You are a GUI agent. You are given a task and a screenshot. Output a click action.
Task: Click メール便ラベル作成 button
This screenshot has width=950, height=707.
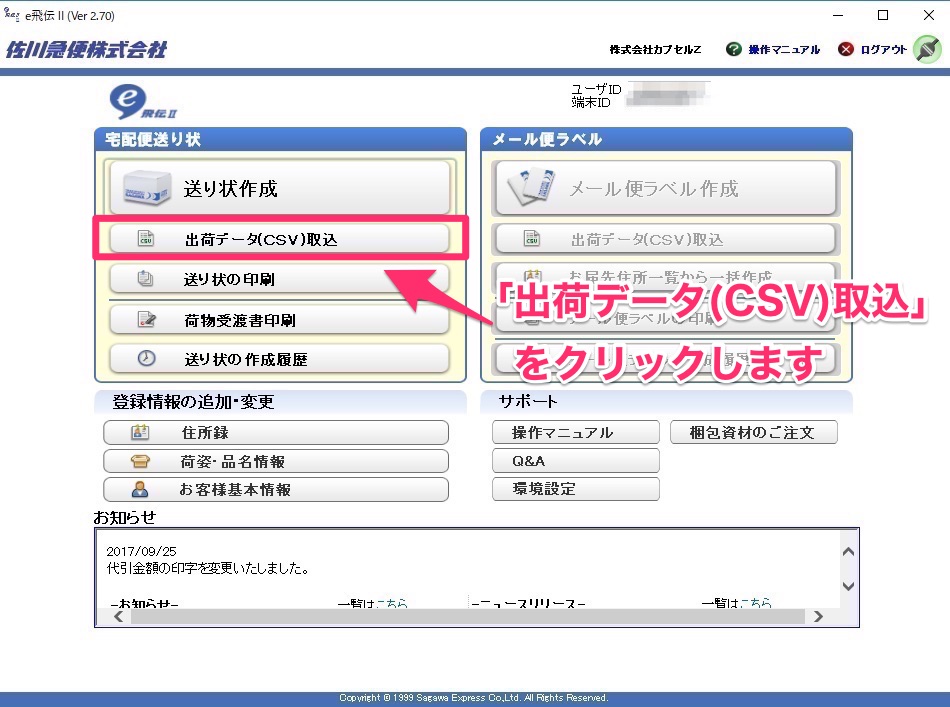tap(664, 188)
